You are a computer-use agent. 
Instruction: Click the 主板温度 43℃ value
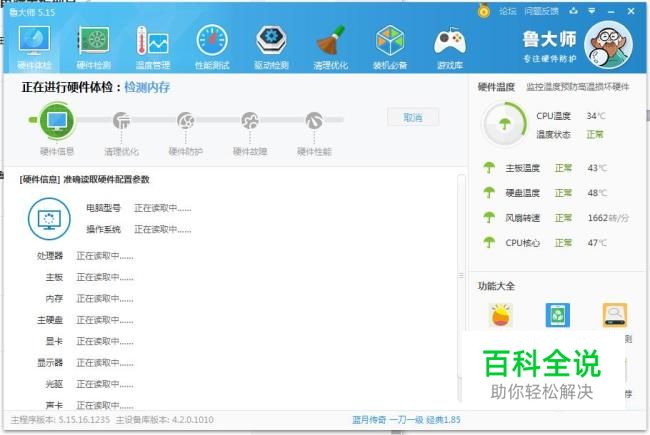(x=597, y=168)
